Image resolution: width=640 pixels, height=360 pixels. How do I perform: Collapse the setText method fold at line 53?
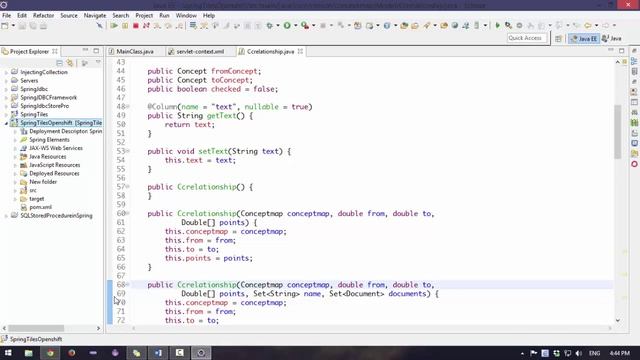click(128, 151)
